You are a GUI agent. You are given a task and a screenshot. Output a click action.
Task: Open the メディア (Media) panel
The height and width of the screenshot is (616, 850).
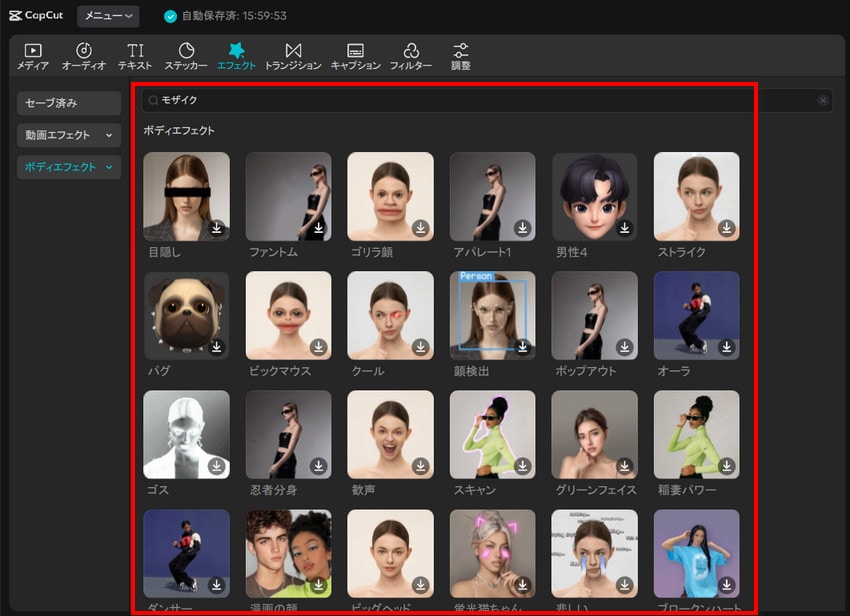33,56
